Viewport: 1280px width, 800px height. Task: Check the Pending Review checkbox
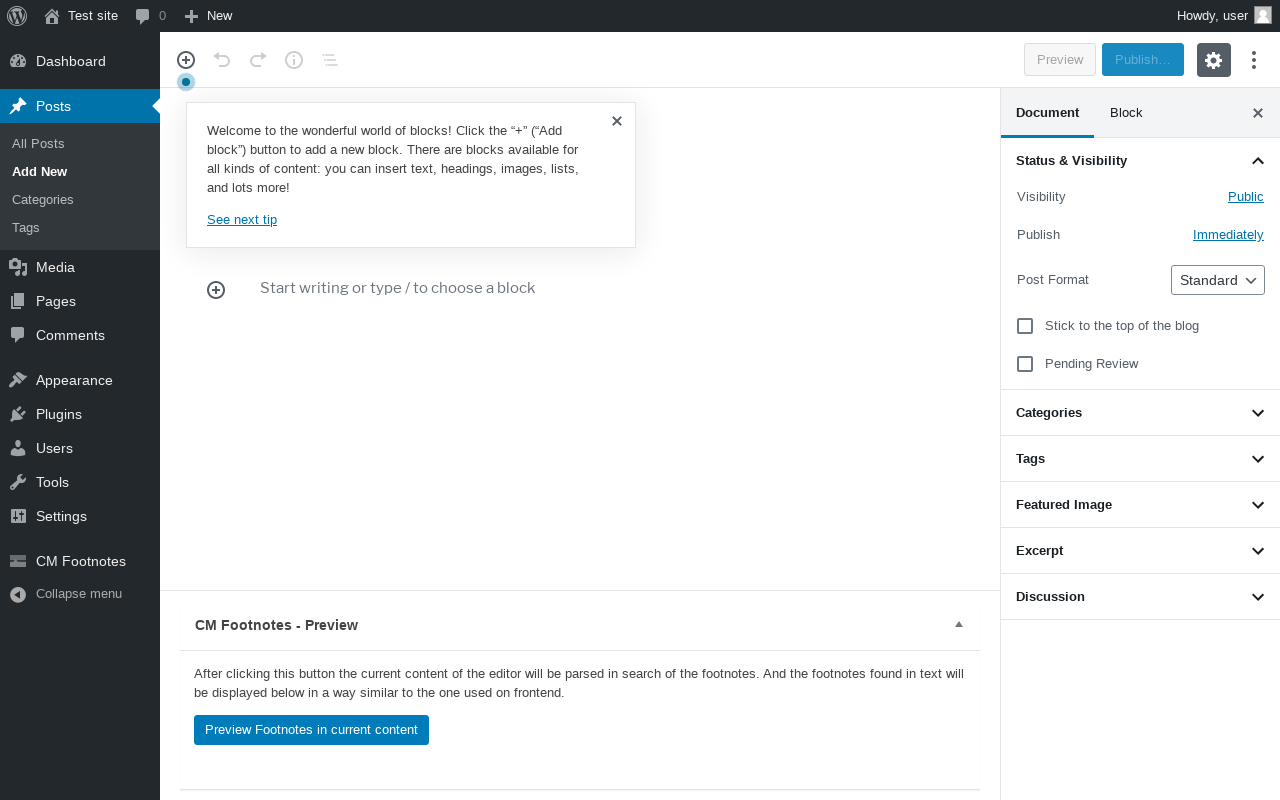point(1025,364)
